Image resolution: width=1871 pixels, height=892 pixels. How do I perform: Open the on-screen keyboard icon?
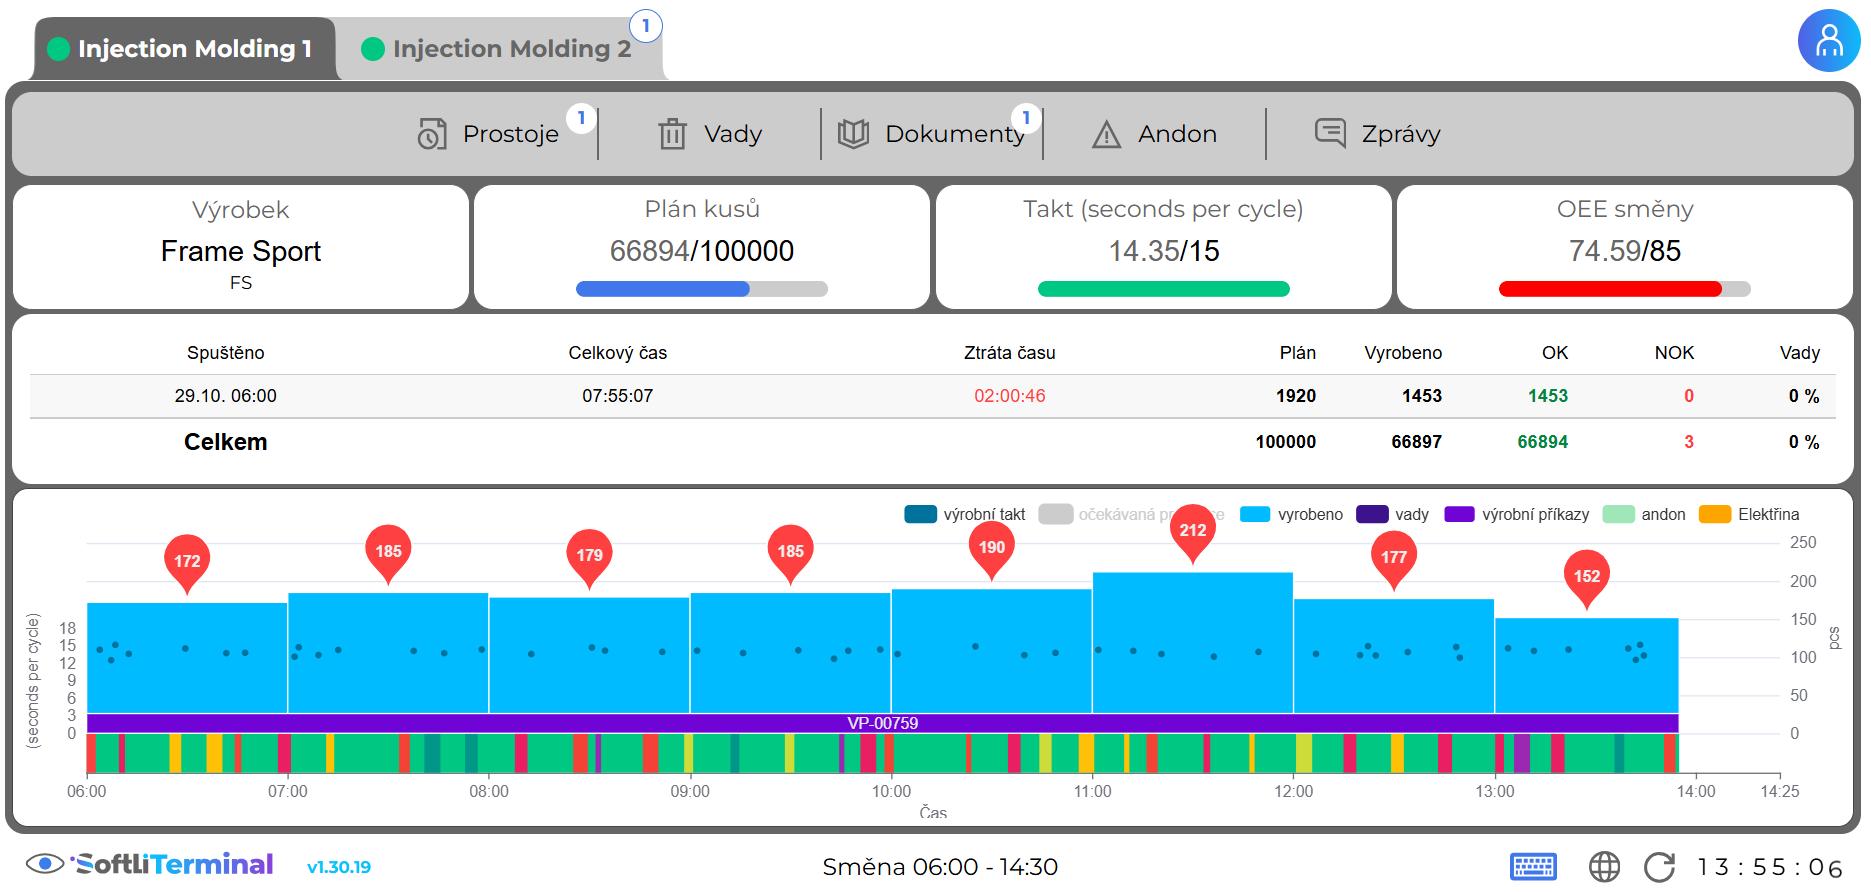pos(1532,866)
